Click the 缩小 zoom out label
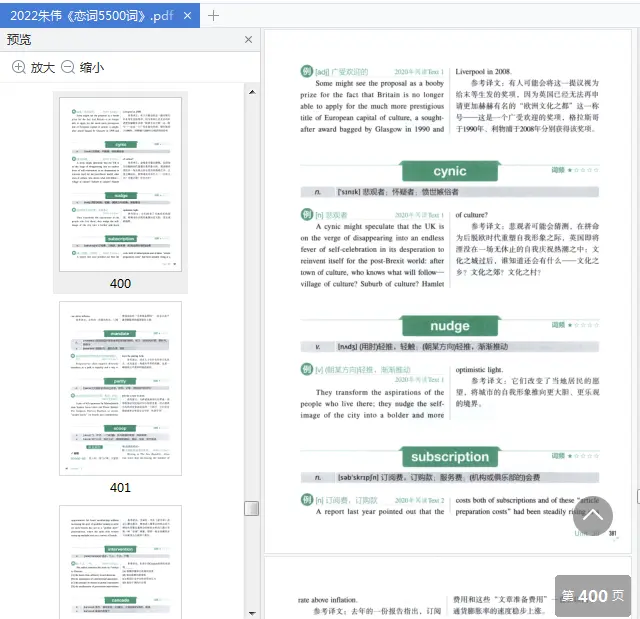The height and width of the screenshot is (619, 640). click(x=92, y=67)
